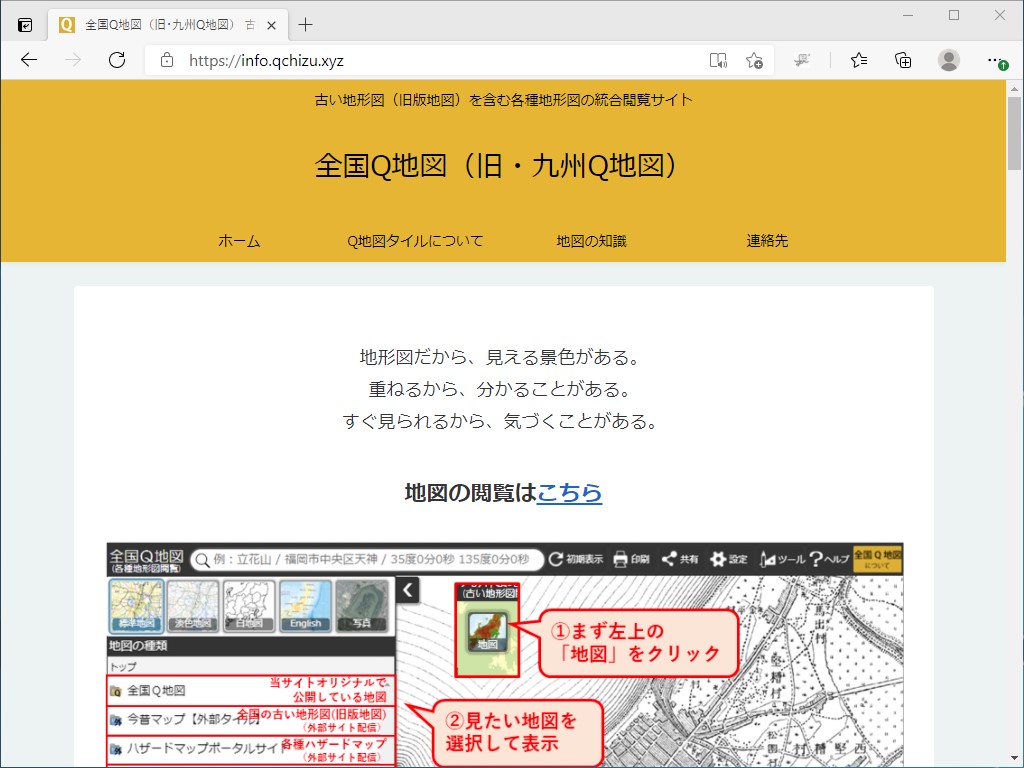Click the 全国Q地図 icon in the map list
1024x768 pixels.
click(x=116, y=691)
